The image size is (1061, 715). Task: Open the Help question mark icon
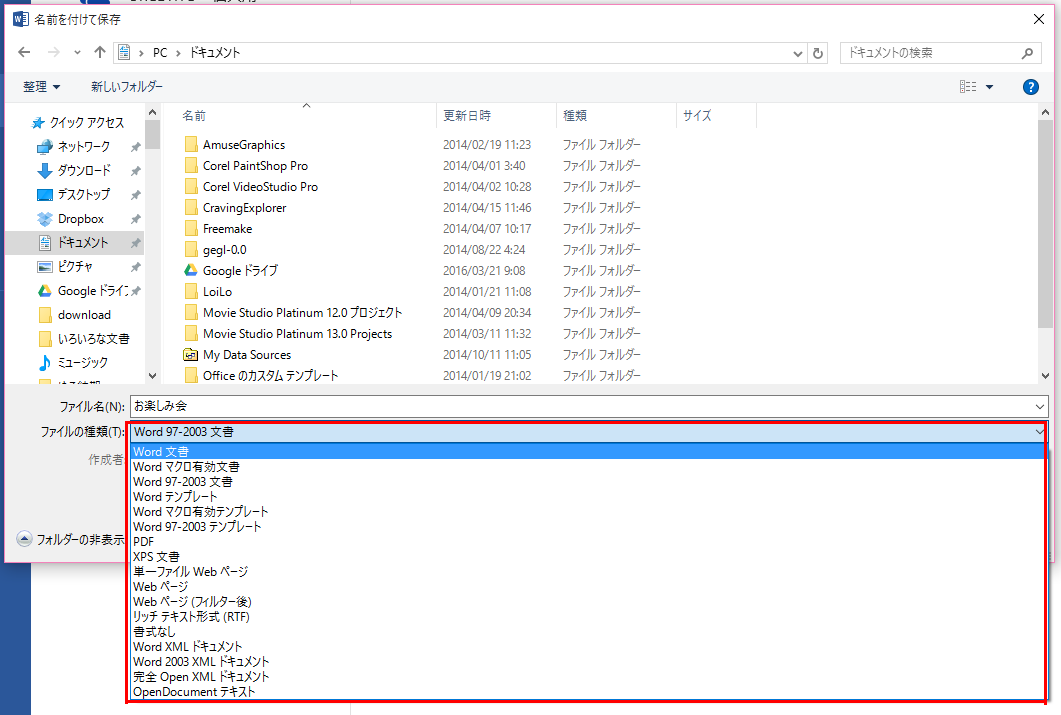pos(1031,87)
